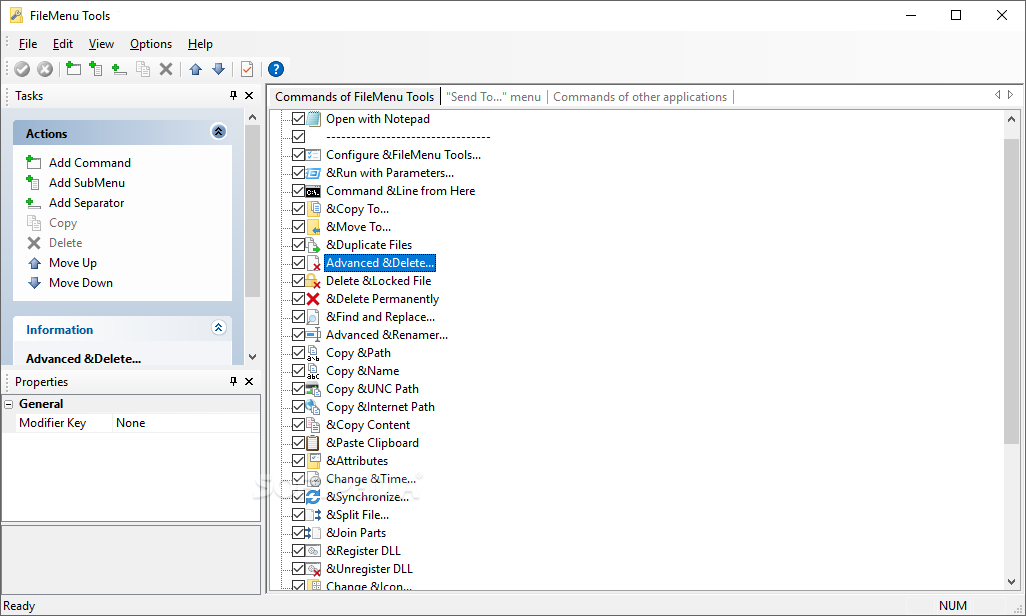Uncheck the Configure FileMenu Tools checkbox
The height and width of the screenshot is (616, 1026).
click(298, 154)
